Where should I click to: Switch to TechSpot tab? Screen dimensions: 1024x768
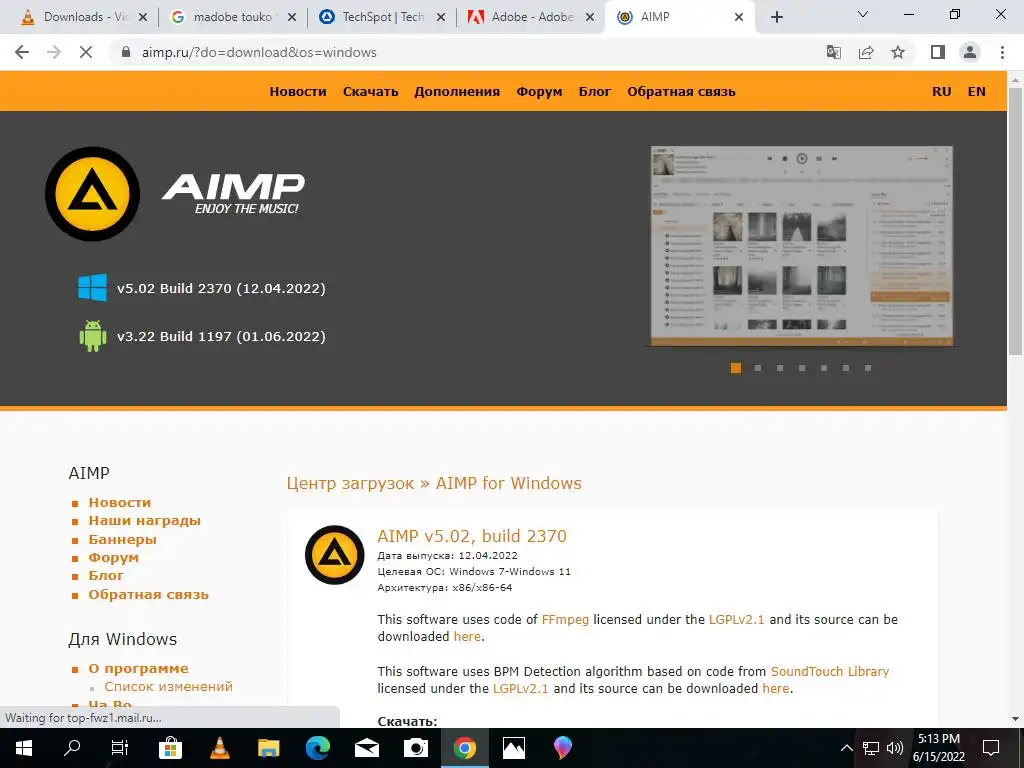pos(383,17)
